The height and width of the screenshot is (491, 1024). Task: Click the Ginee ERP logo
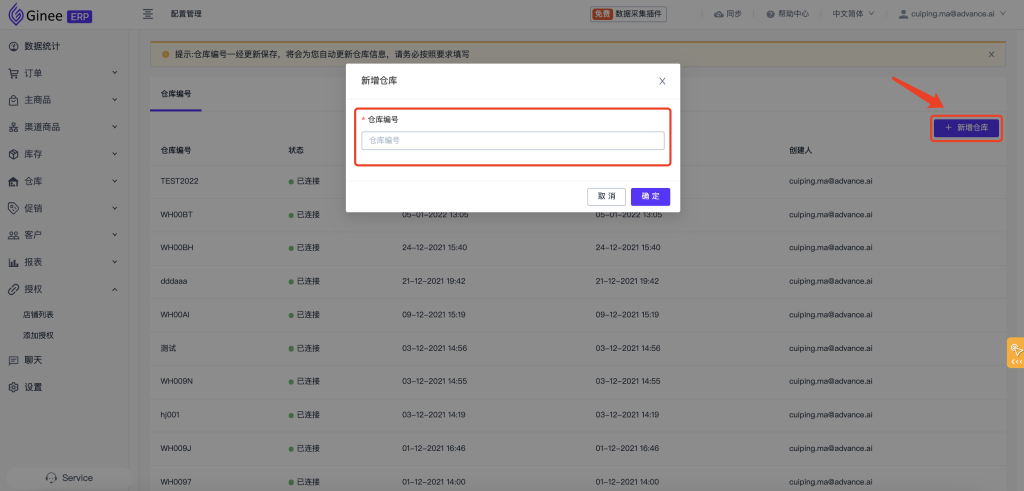[x=50, y=14]
